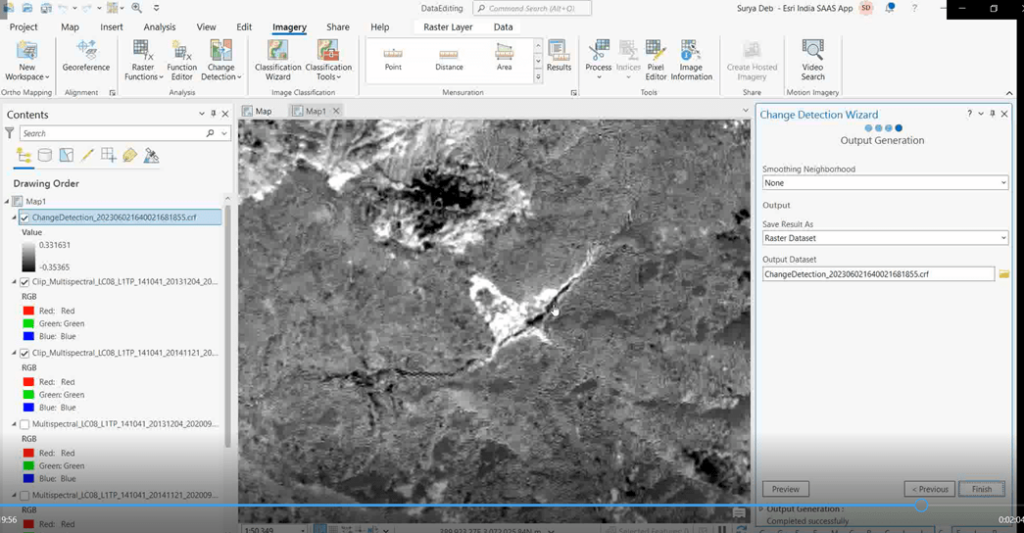This screenshot has width=1024, height=533.
Task: Close the Change Detection Wizard pane
Action: pos(1004,114)
